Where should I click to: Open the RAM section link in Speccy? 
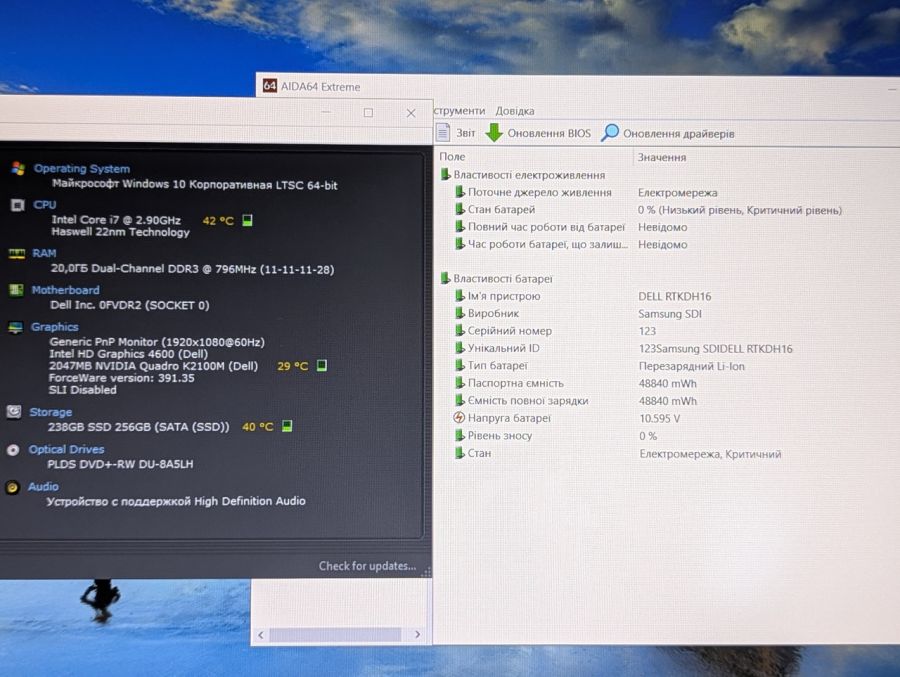tap(44, 253)
